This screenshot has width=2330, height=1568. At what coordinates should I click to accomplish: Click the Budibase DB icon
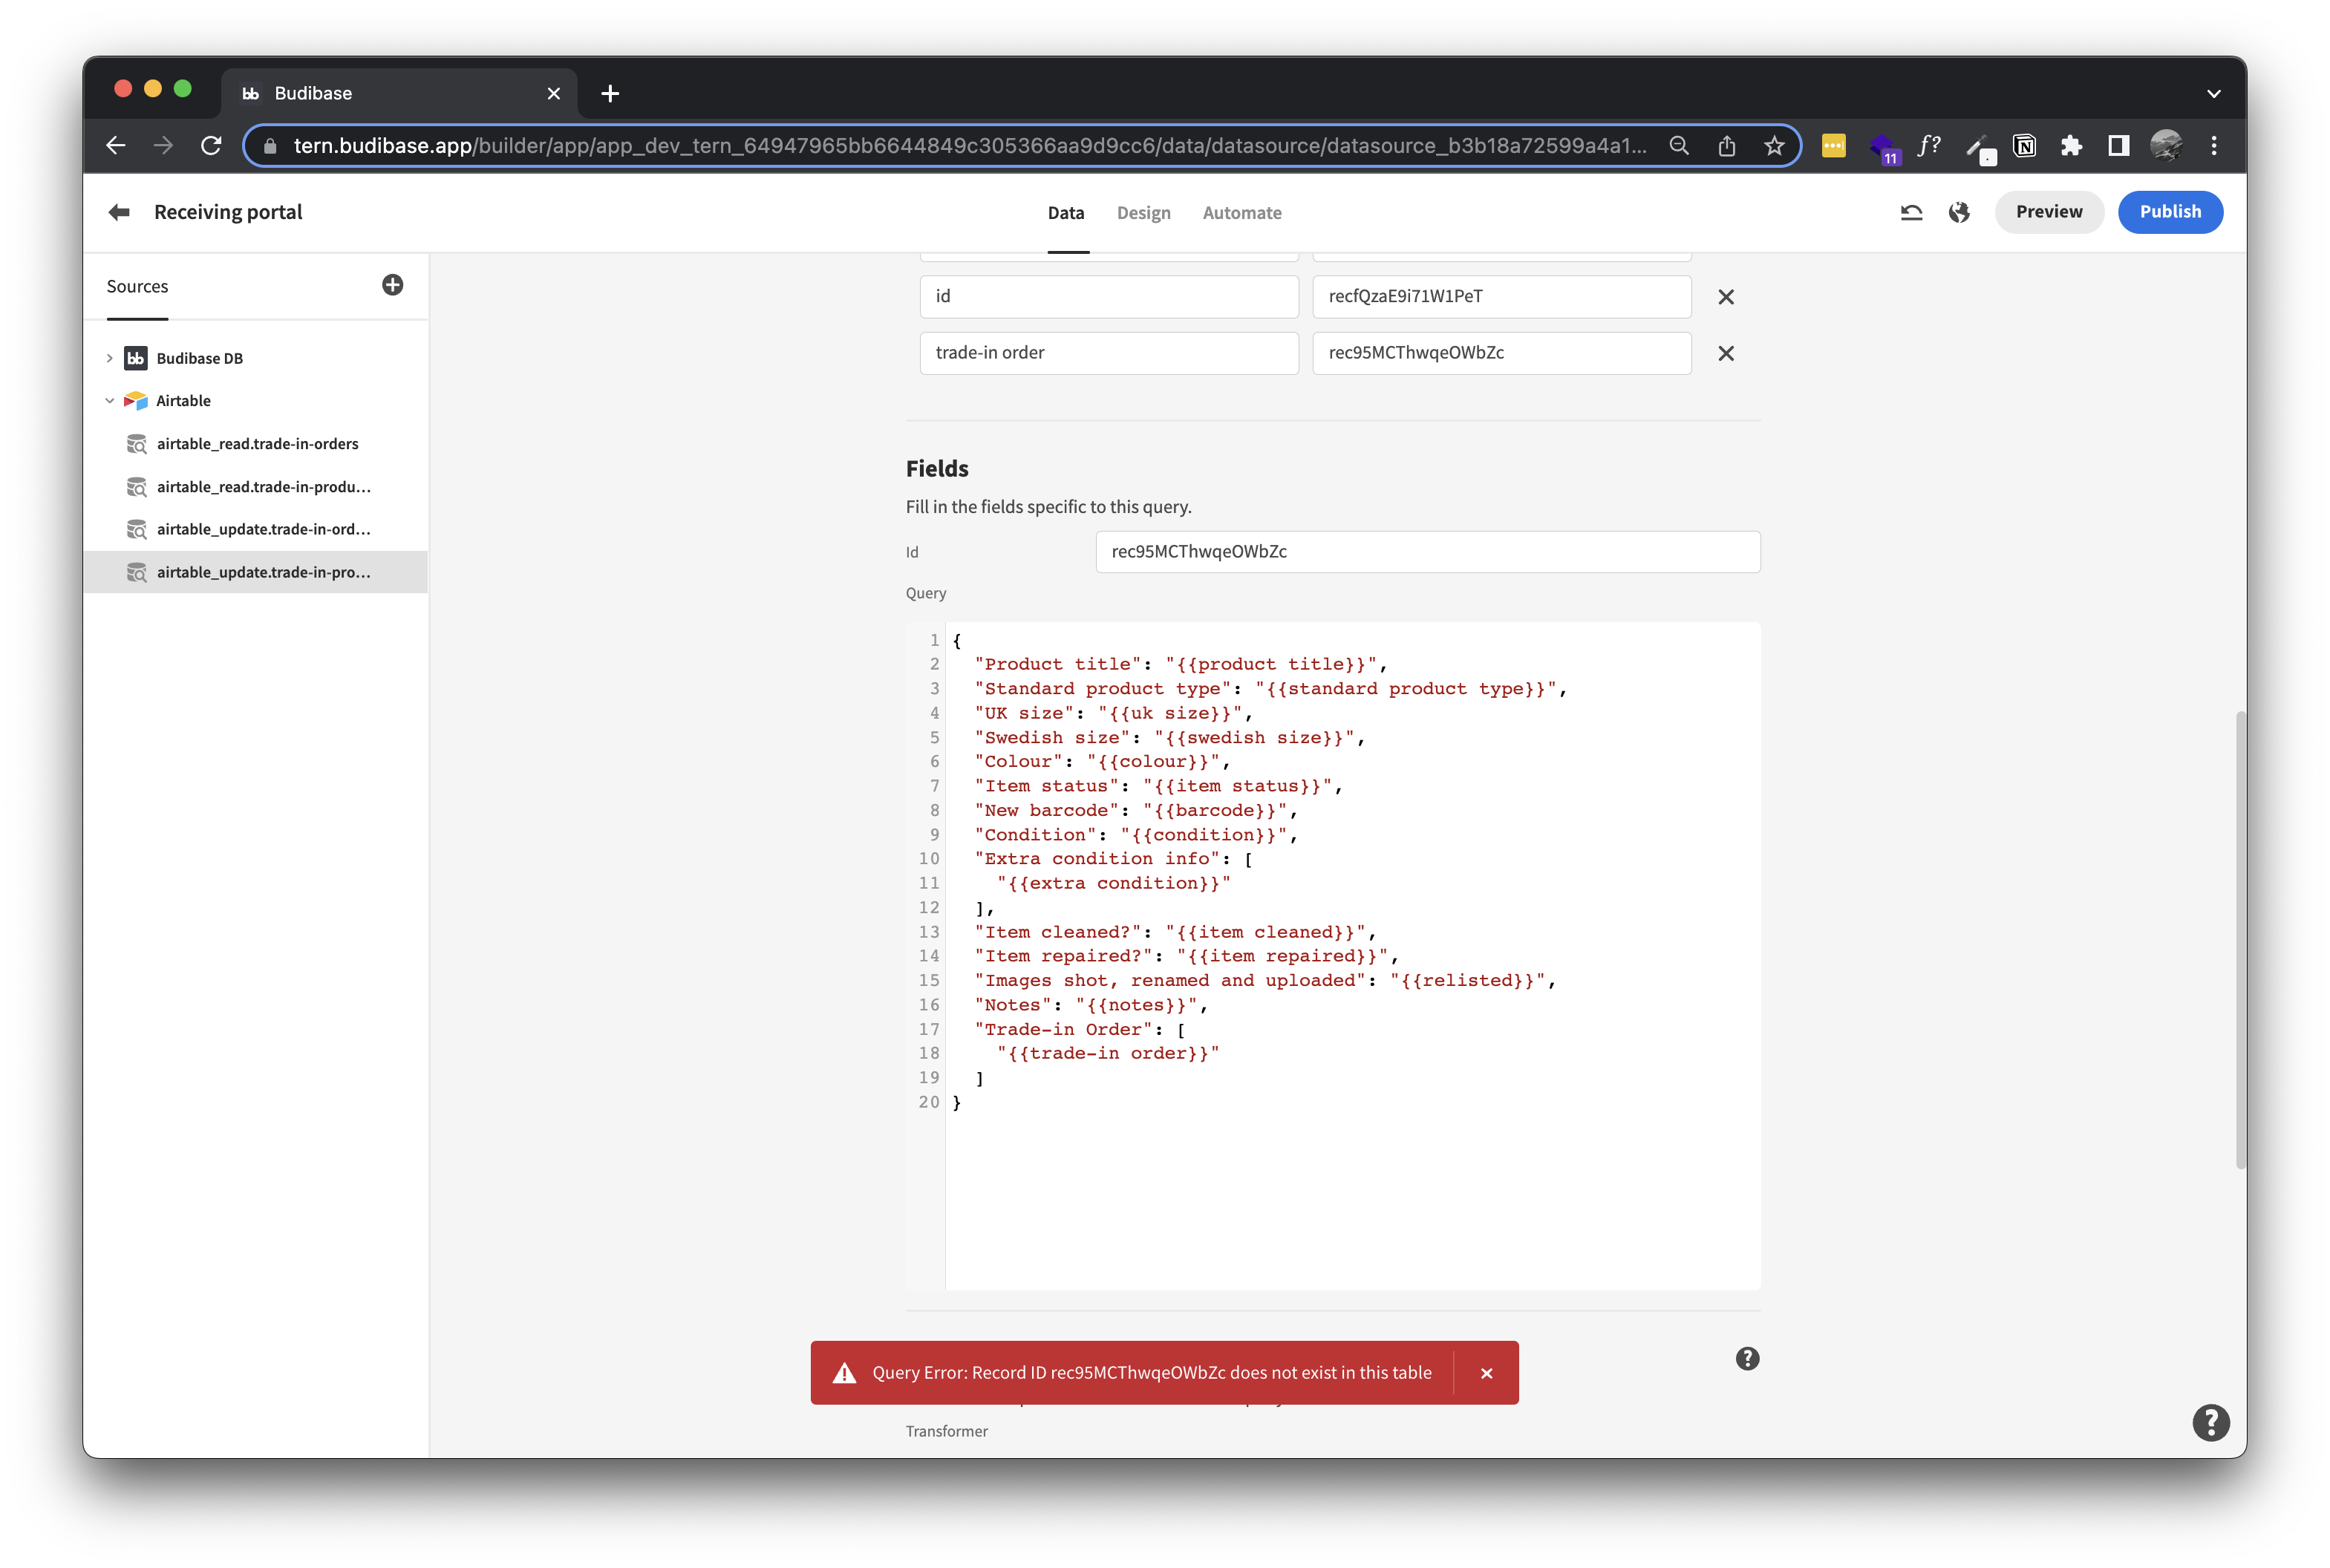135,357
